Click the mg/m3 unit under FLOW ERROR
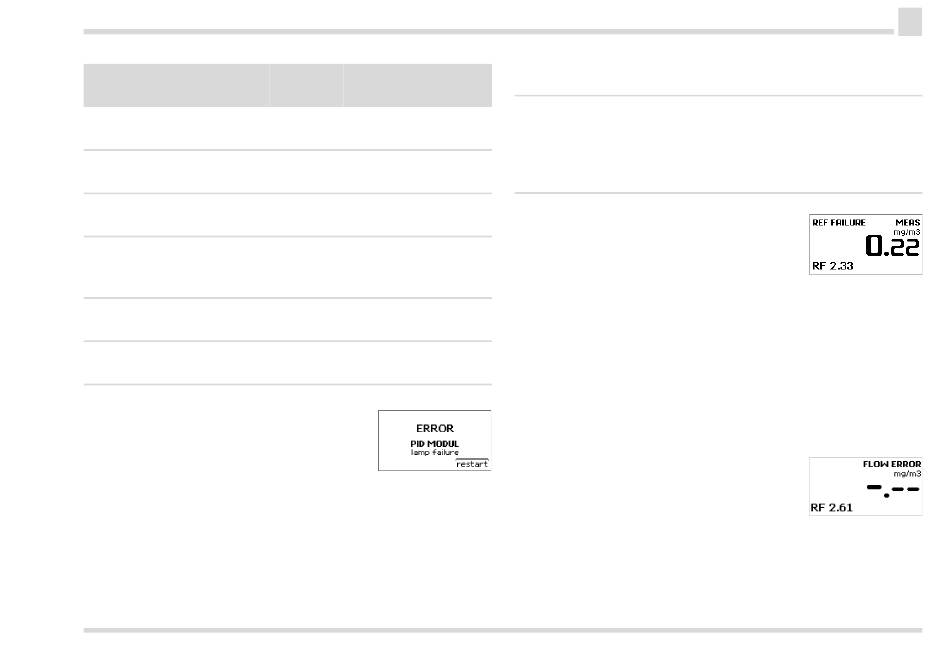950x660 pixels. (907, 473)
